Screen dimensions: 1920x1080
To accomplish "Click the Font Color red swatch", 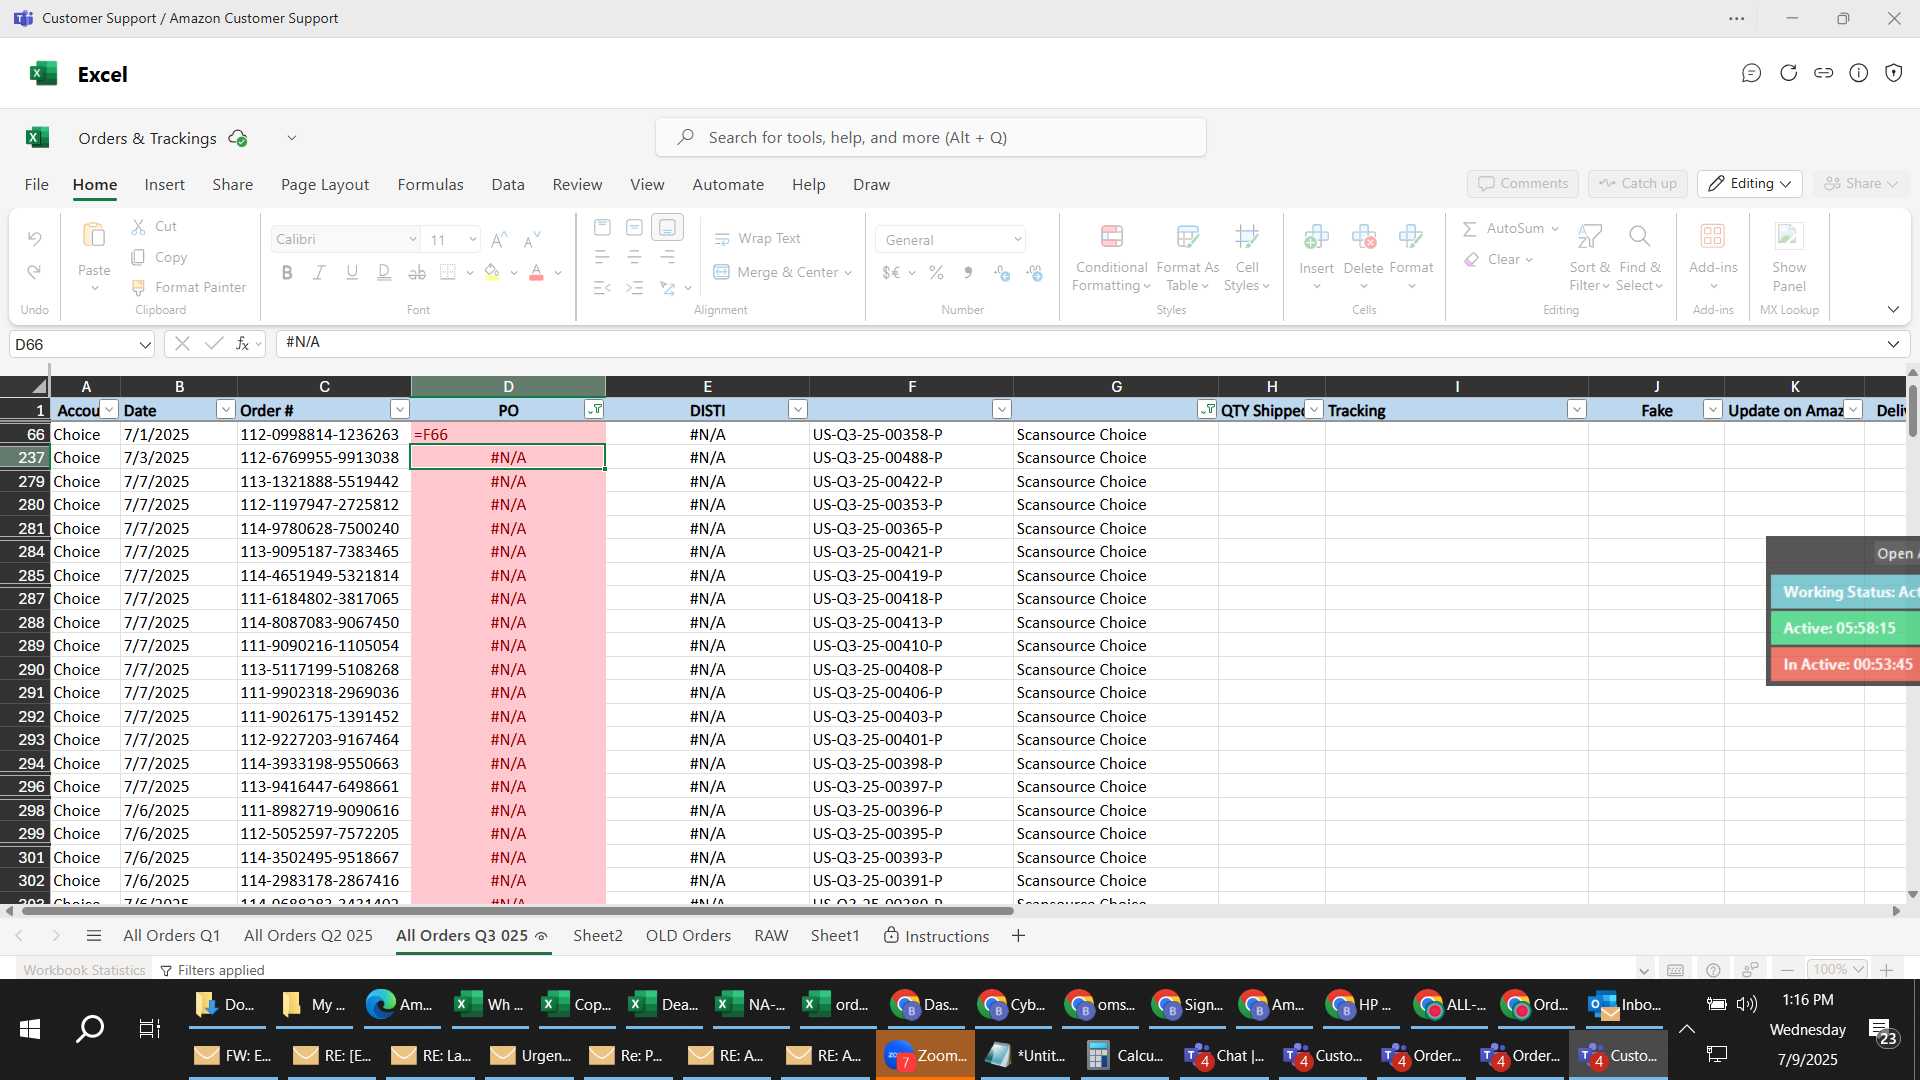I will (536, 272).
